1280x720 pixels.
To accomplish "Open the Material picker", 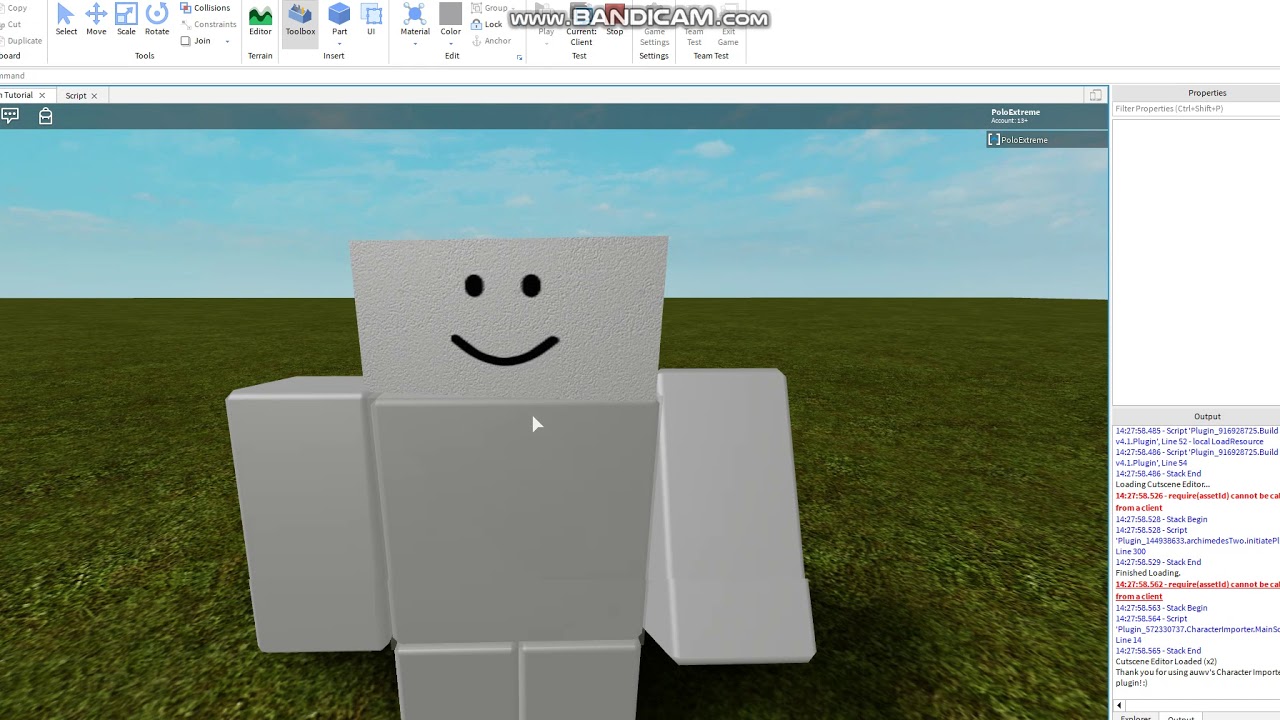I will pyautogui.click(x=415, y=20).
